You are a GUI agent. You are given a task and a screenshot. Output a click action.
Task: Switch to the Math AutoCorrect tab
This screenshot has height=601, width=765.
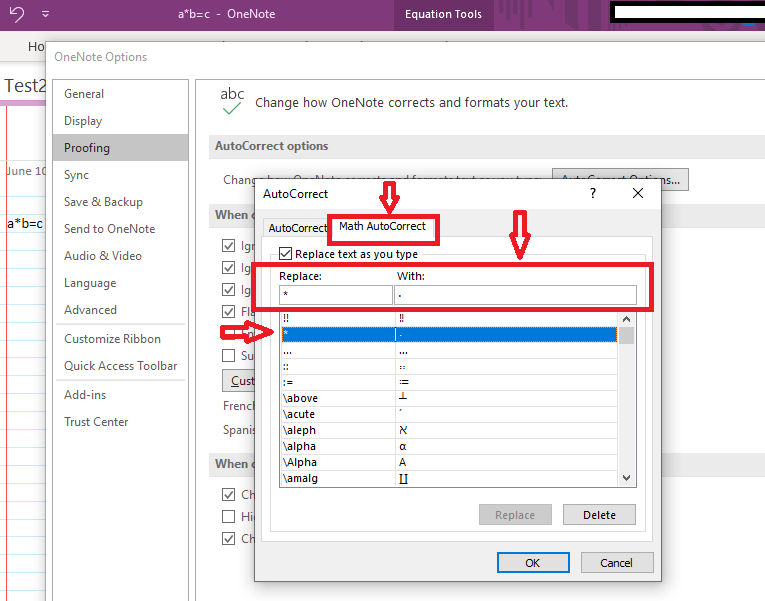coord(382,226)
